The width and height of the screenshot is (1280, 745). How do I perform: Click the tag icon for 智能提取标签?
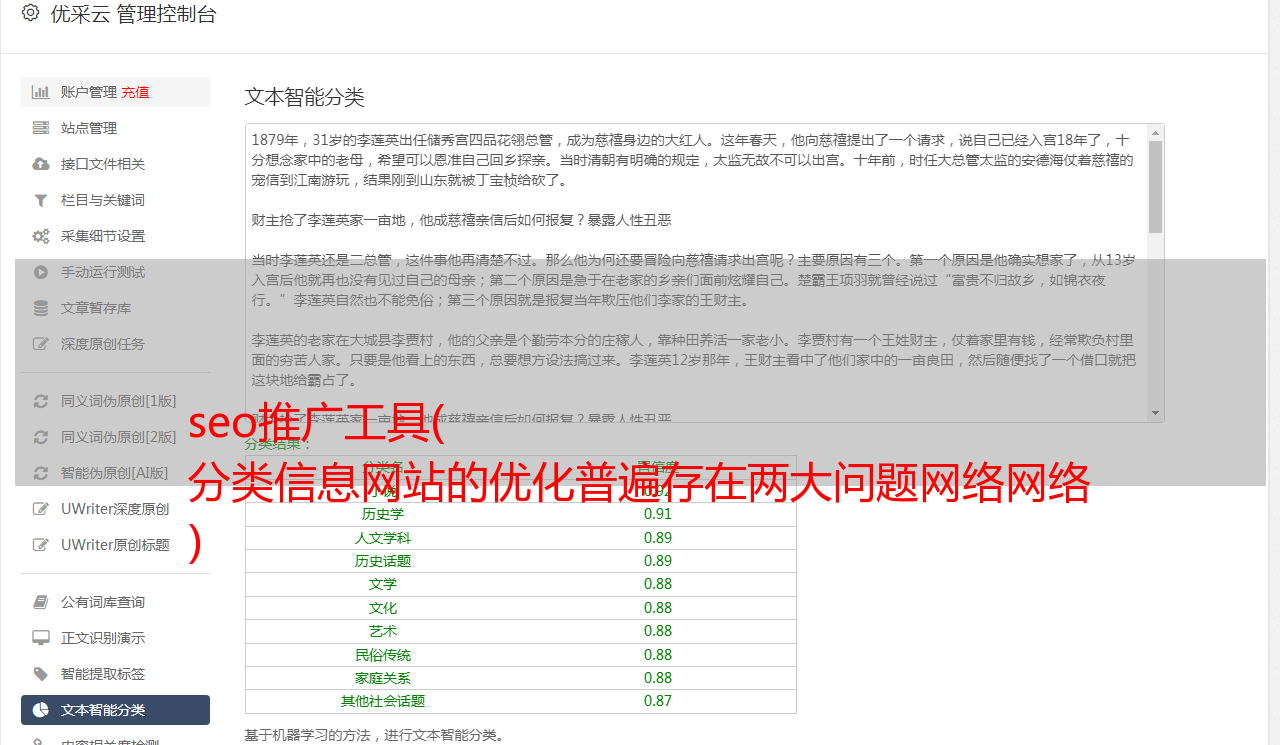[41, 674]
